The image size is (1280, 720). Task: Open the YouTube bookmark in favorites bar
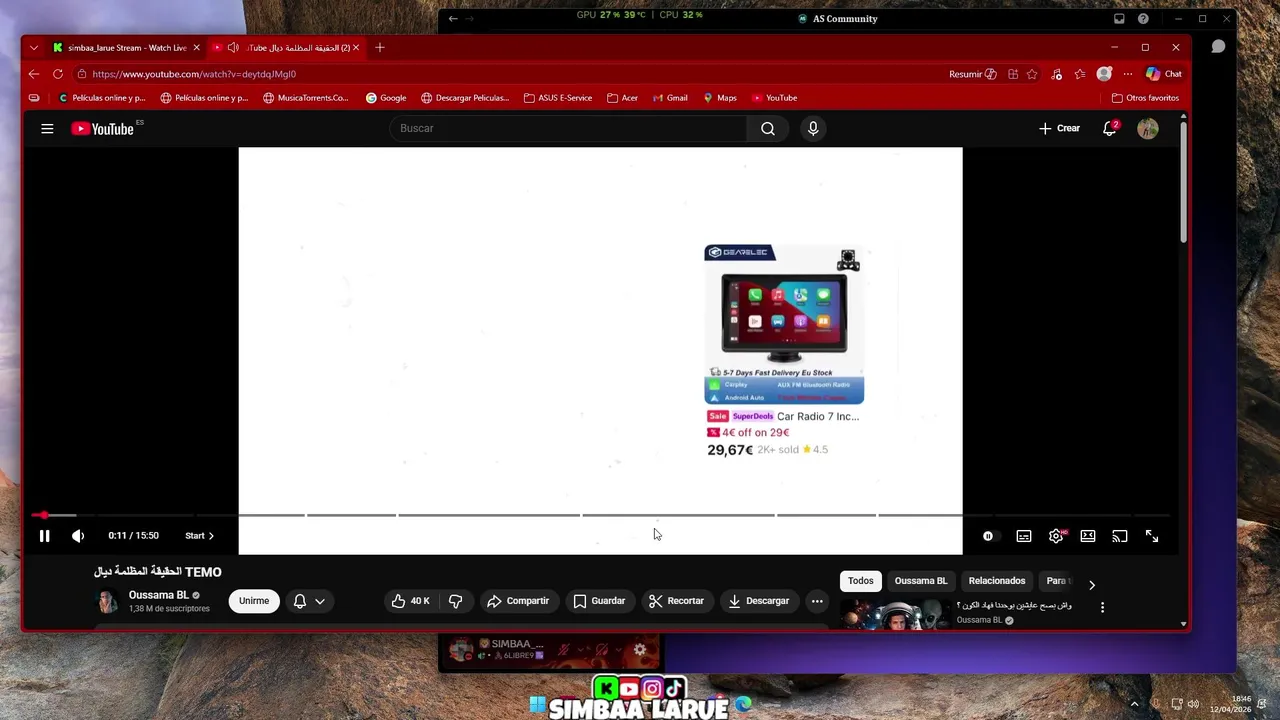[775, 98]
